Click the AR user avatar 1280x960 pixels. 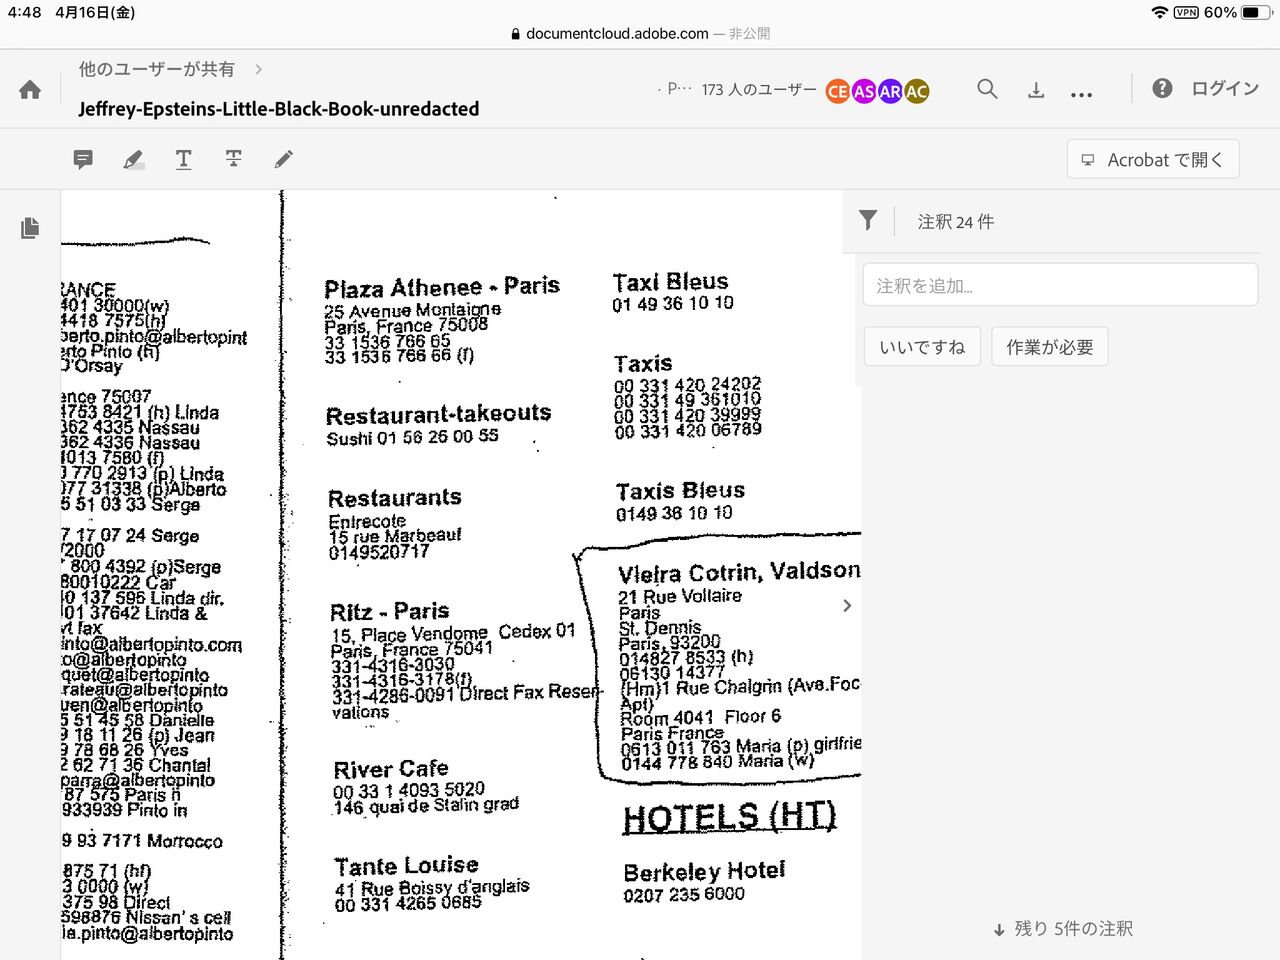tap(890, 91)
